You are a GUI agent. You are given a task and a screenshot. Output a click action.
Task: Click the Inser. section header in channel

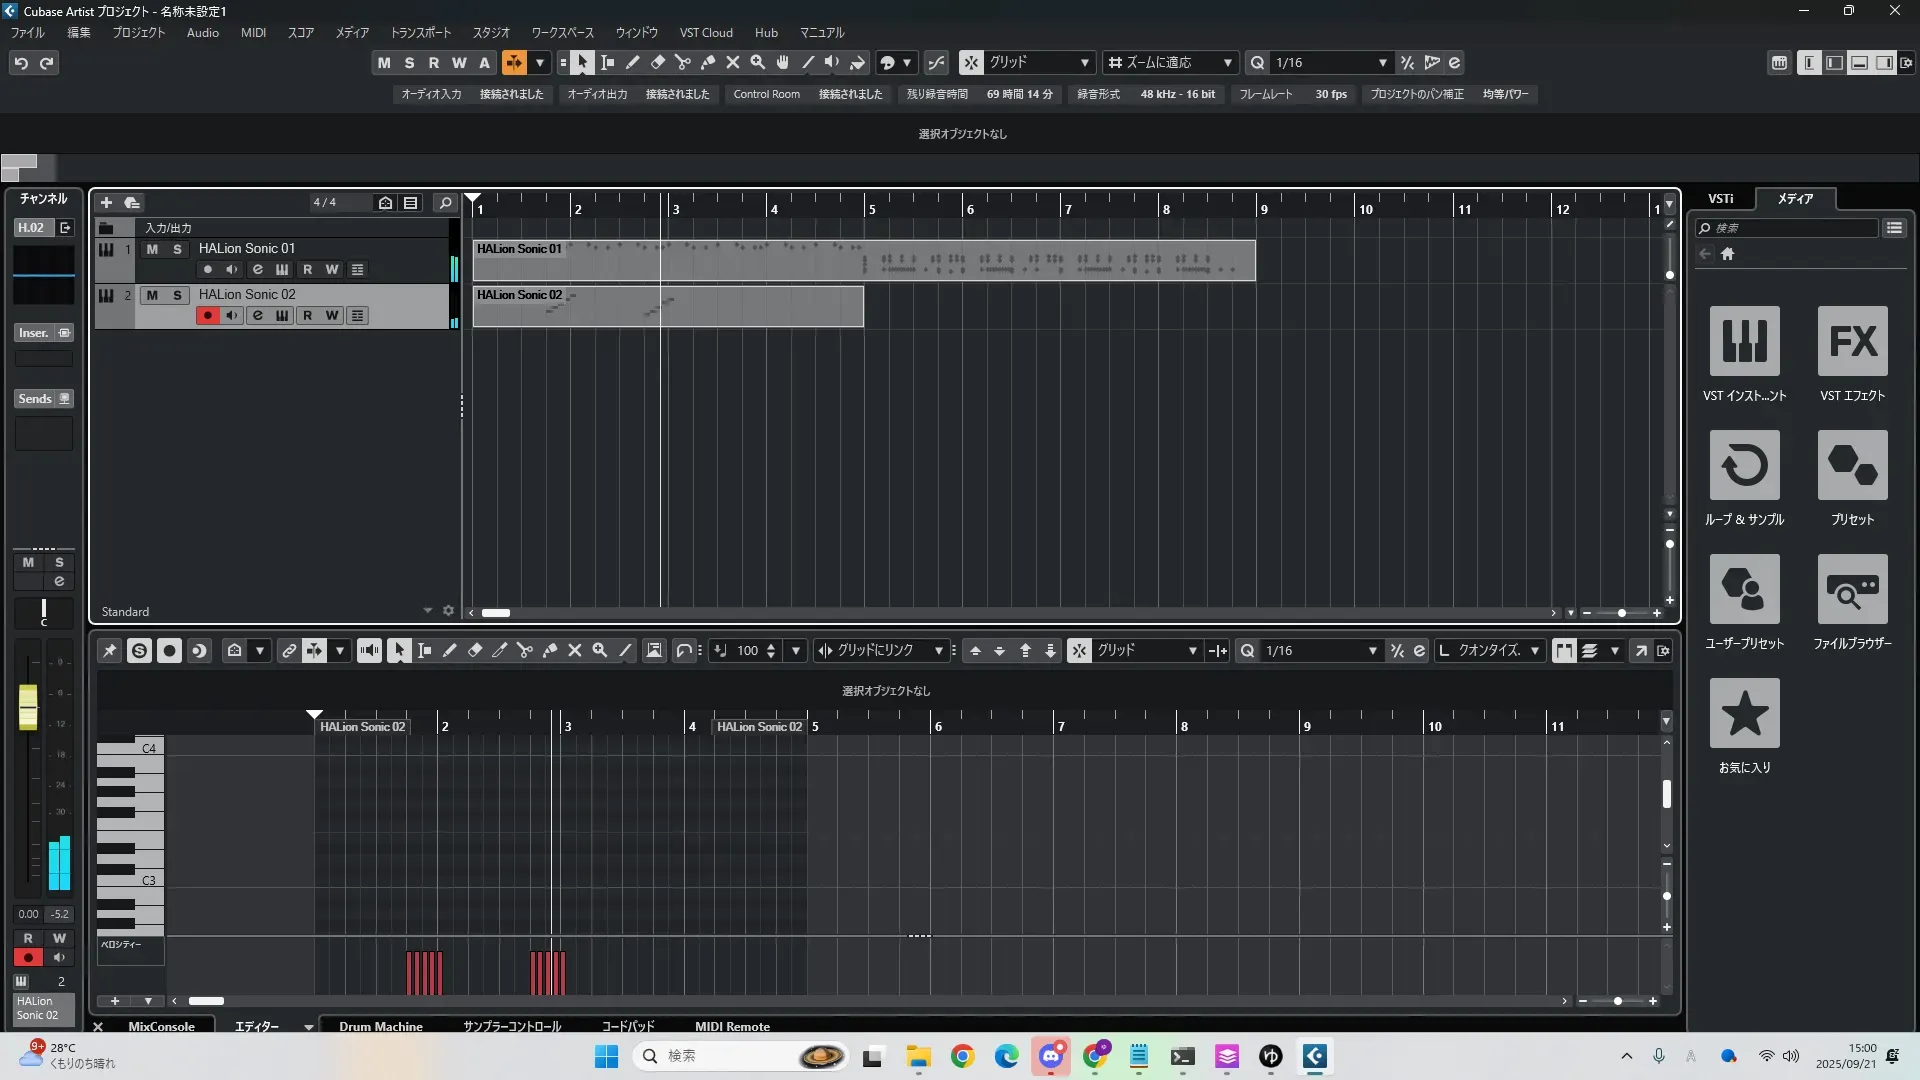34,333
